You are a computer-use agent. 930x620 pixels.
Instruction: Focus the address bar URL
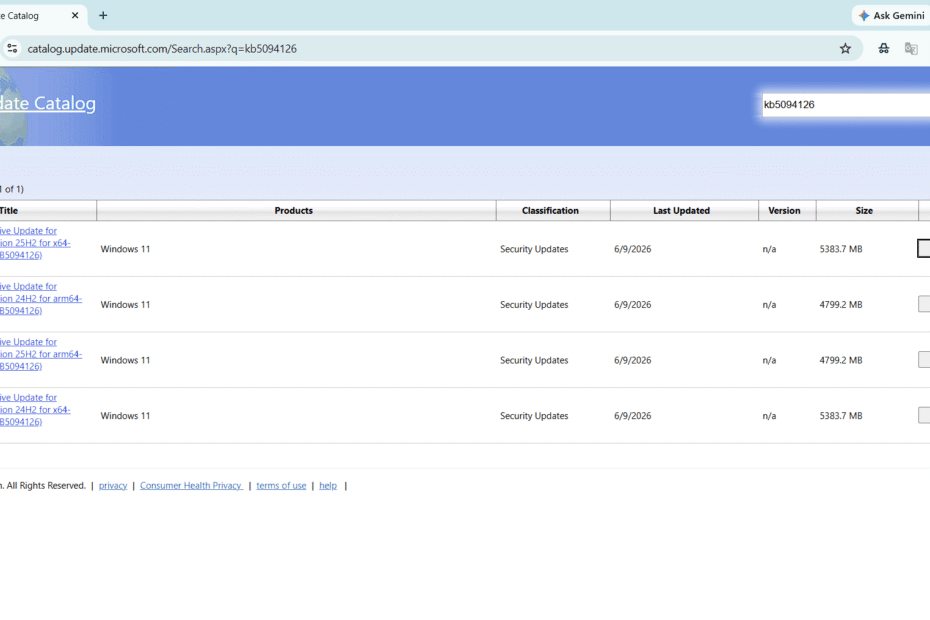[x=162, y=49]
